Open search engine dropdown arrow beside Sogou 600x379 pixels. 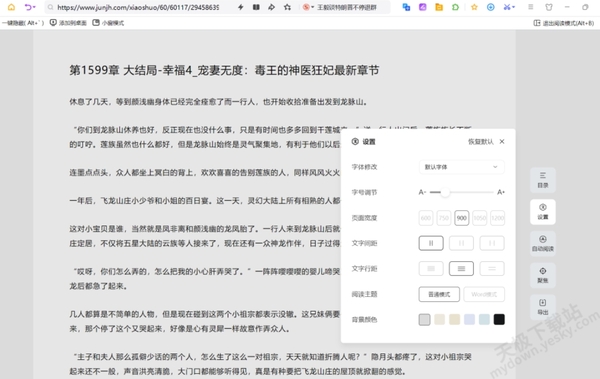pyautogui.click(x=313, y=7)
